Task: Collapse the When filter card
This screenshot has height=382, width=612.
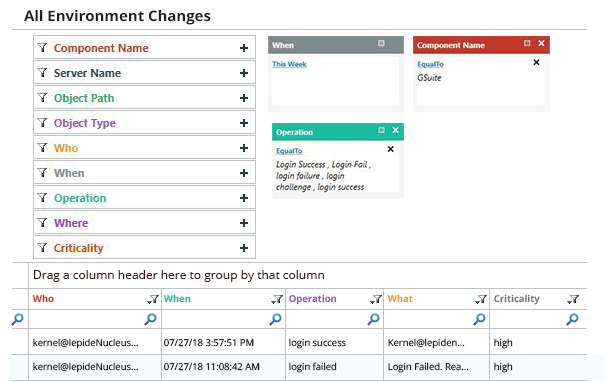Action: (x=381, y=43)
